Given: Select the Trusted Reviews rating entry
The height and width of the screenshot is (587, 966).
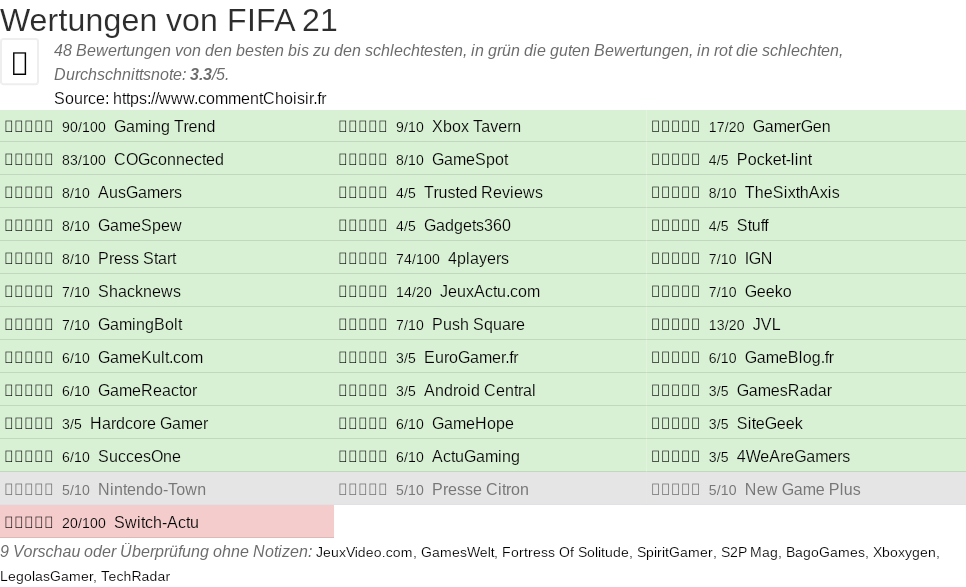Looking at the screenshot, I should 483,193.
